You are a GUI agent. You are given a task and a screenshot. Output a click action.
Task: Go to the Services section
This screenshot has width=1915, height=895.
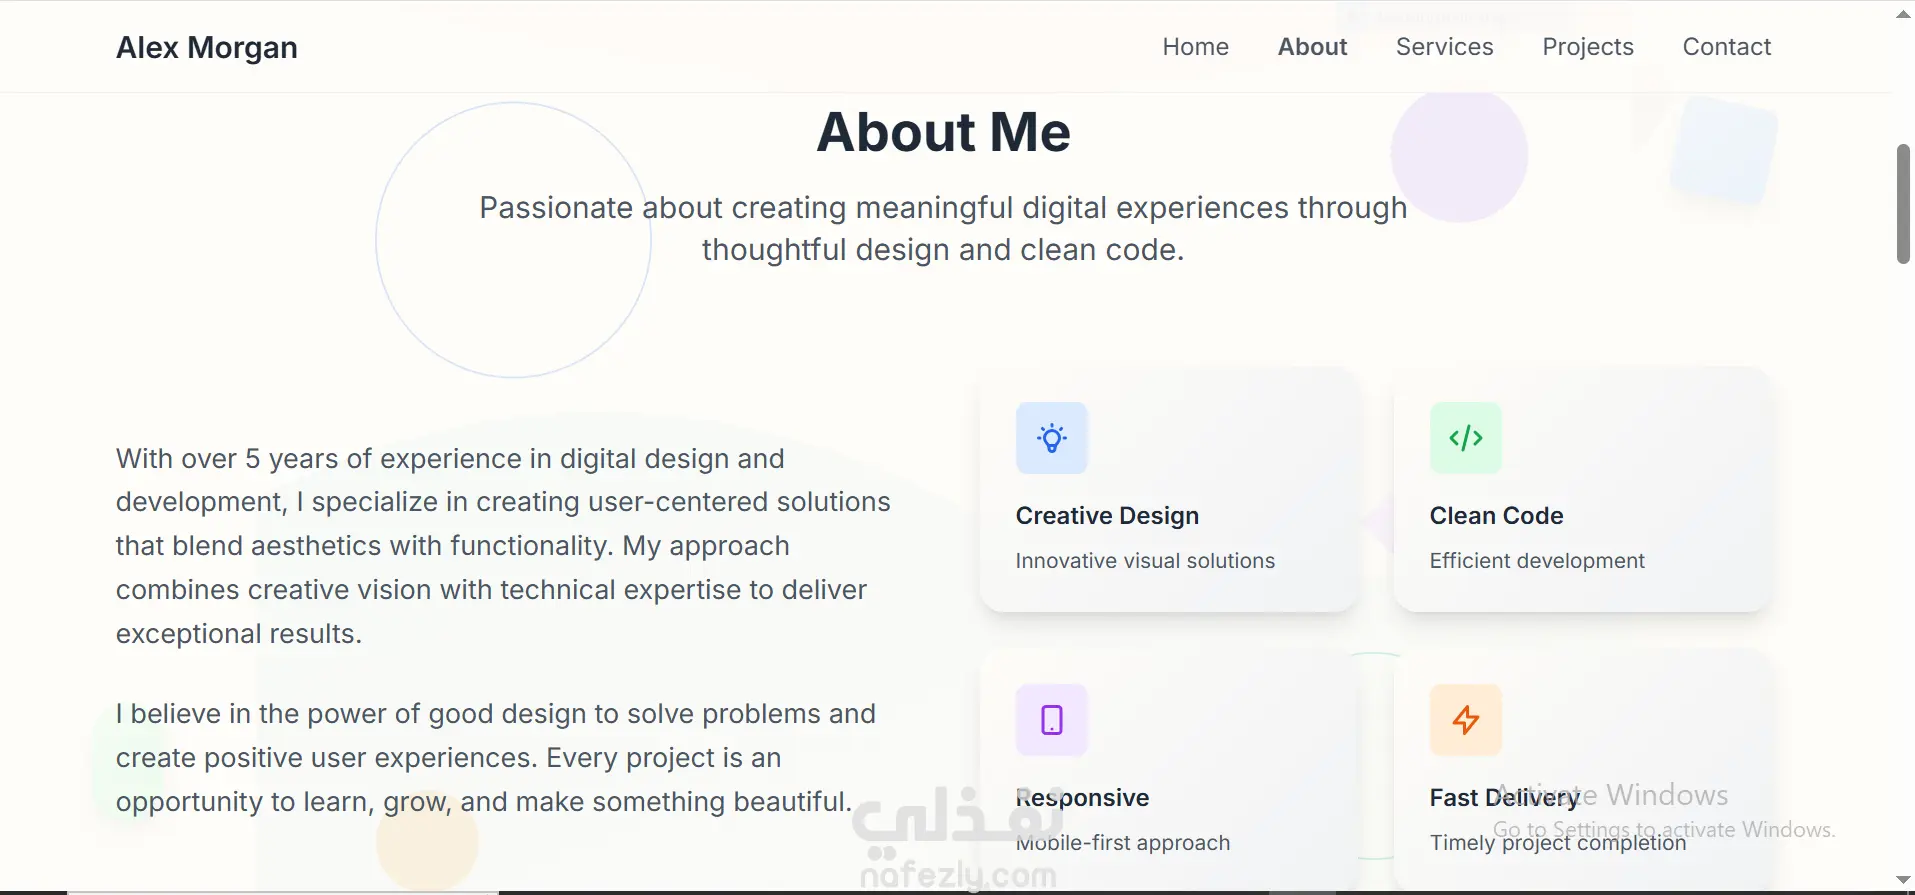click(1444, 47)
